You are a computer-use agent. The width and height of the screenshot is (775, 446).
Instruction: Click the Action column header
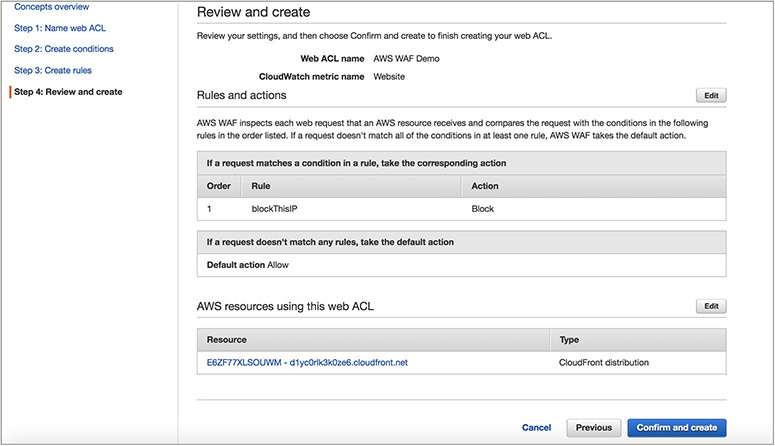click(x=485, y=186)
